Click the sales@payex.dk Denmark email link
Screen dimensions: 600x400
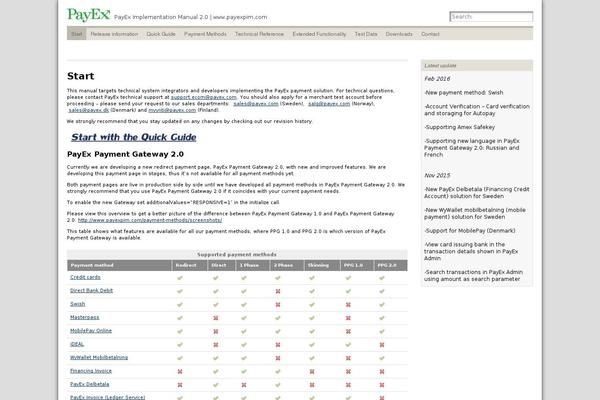[89, 110]
